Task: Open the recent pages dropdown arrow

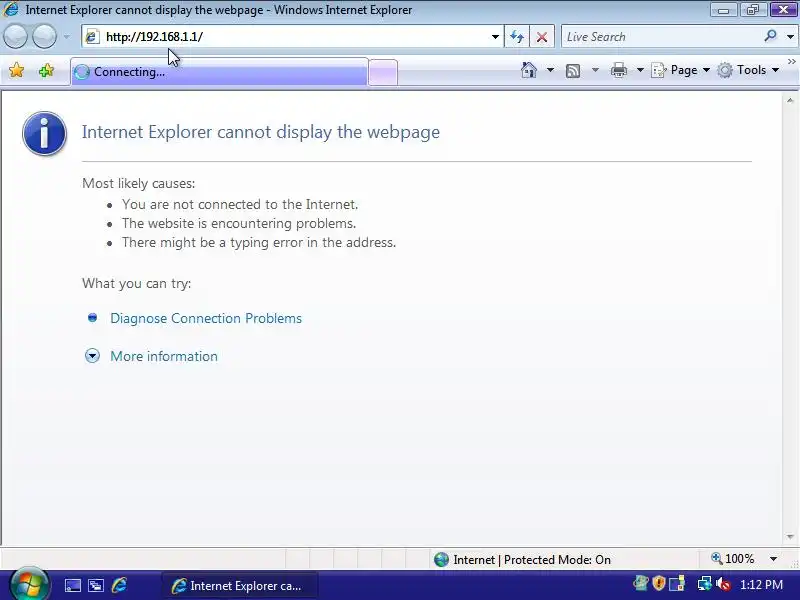Action: click(x=67, y=37)
